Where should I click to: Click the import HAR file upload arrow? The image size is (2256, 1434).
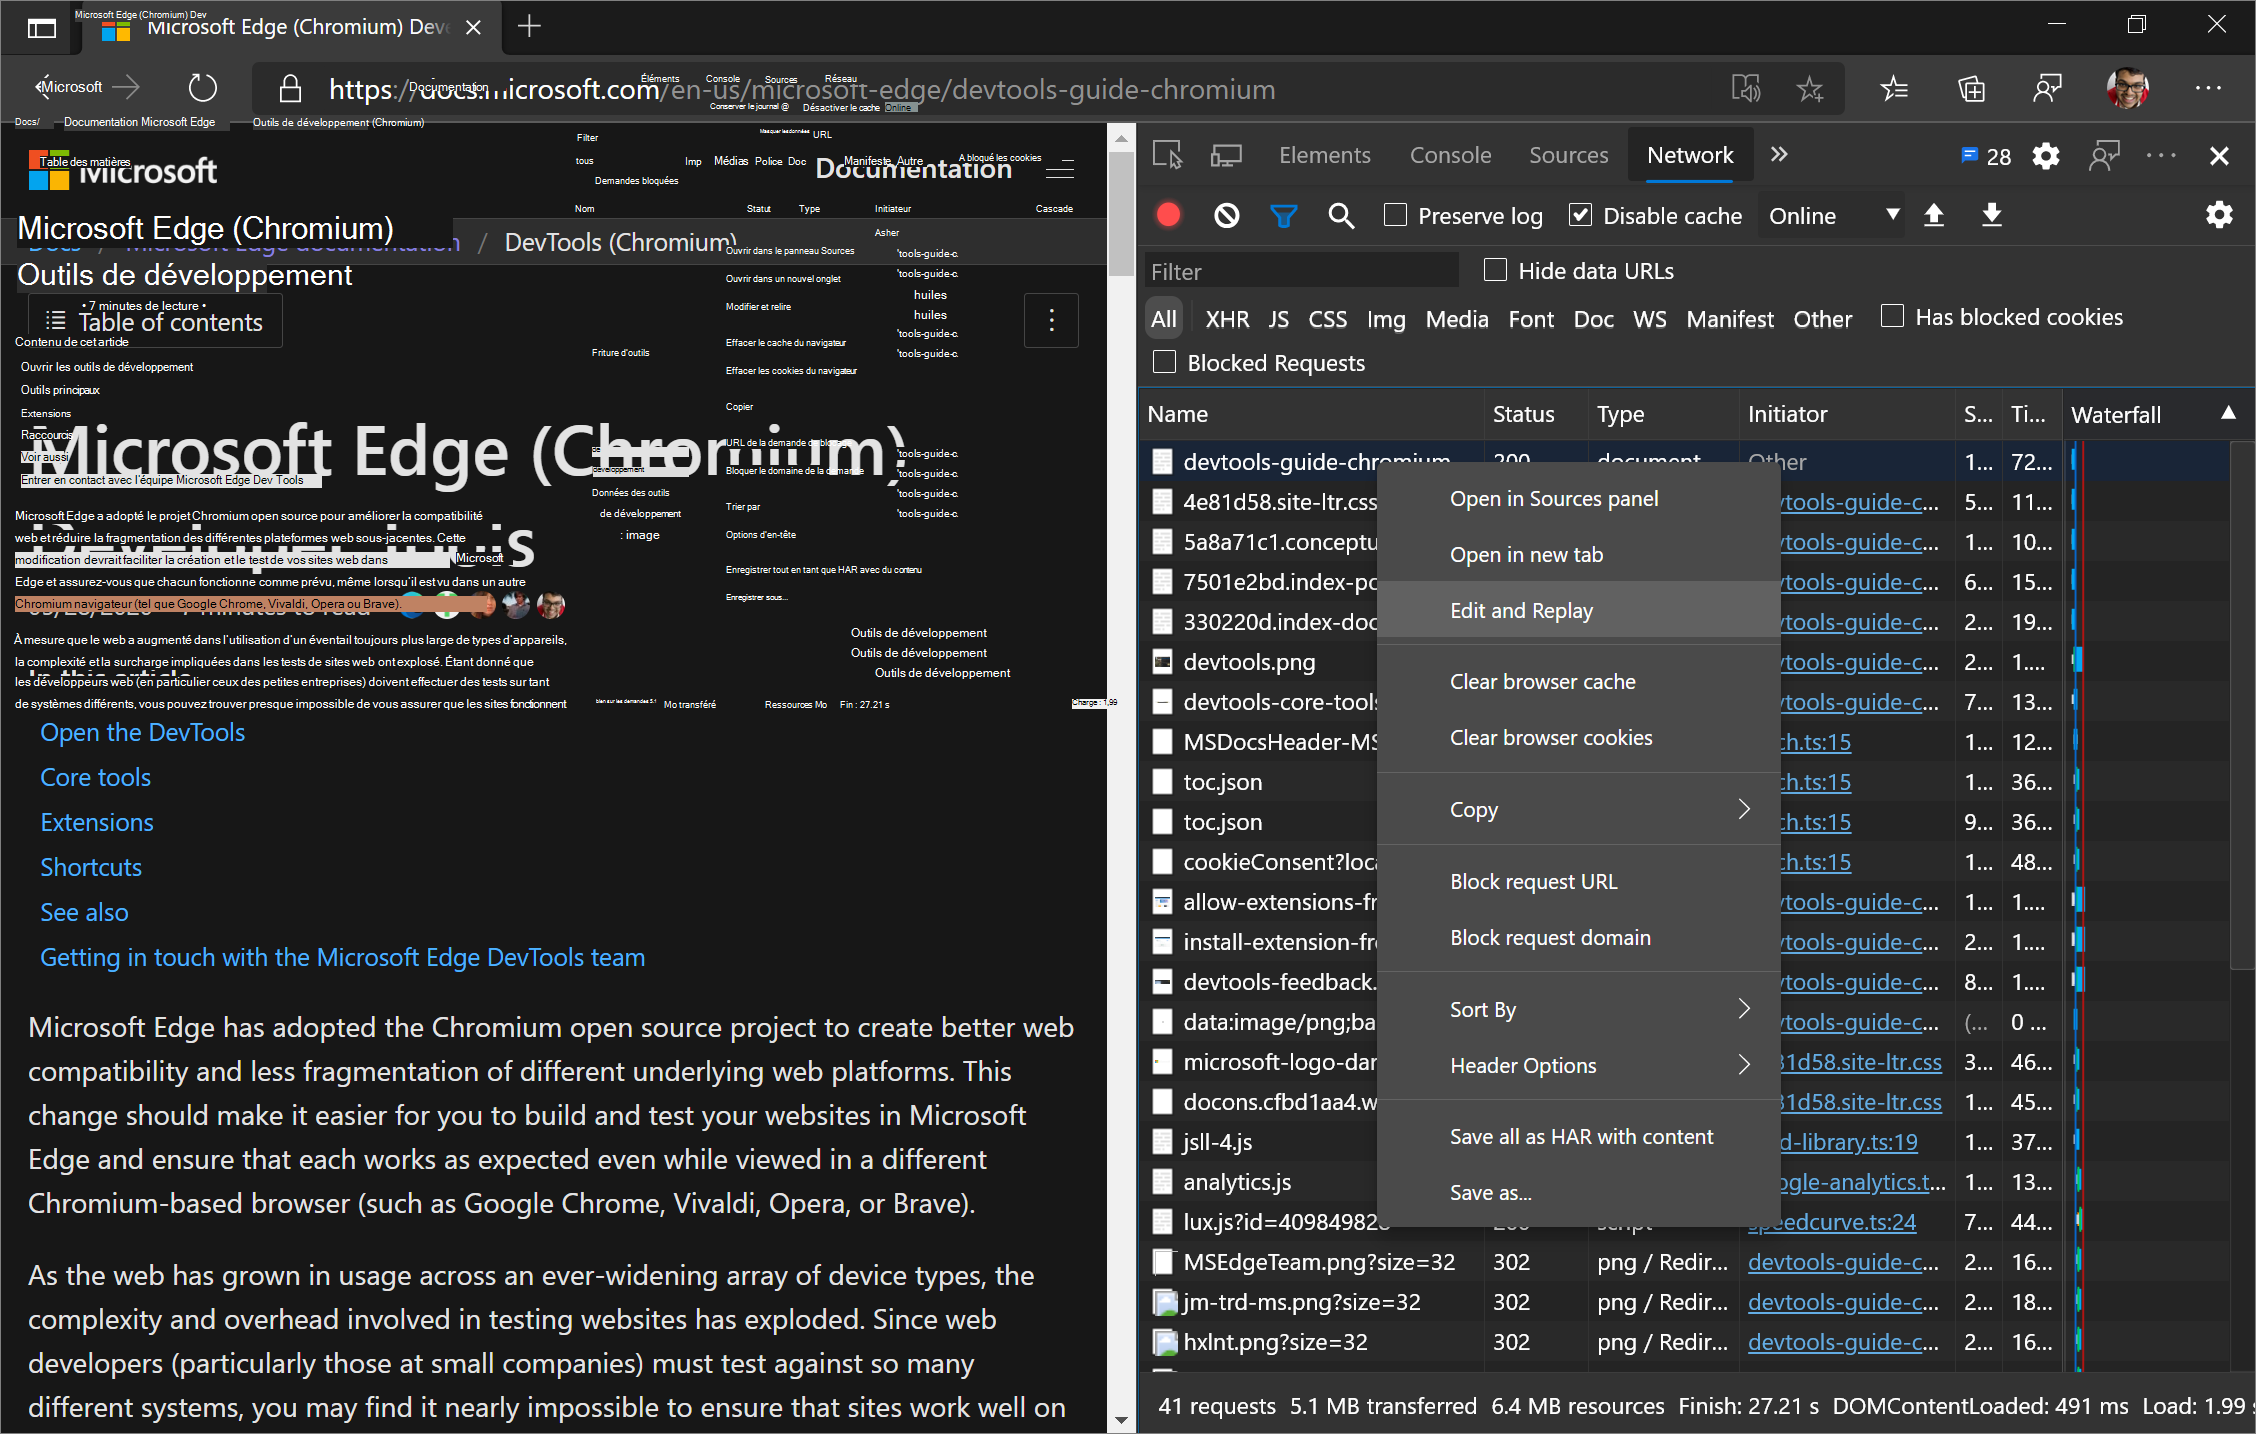(1933, 215)
